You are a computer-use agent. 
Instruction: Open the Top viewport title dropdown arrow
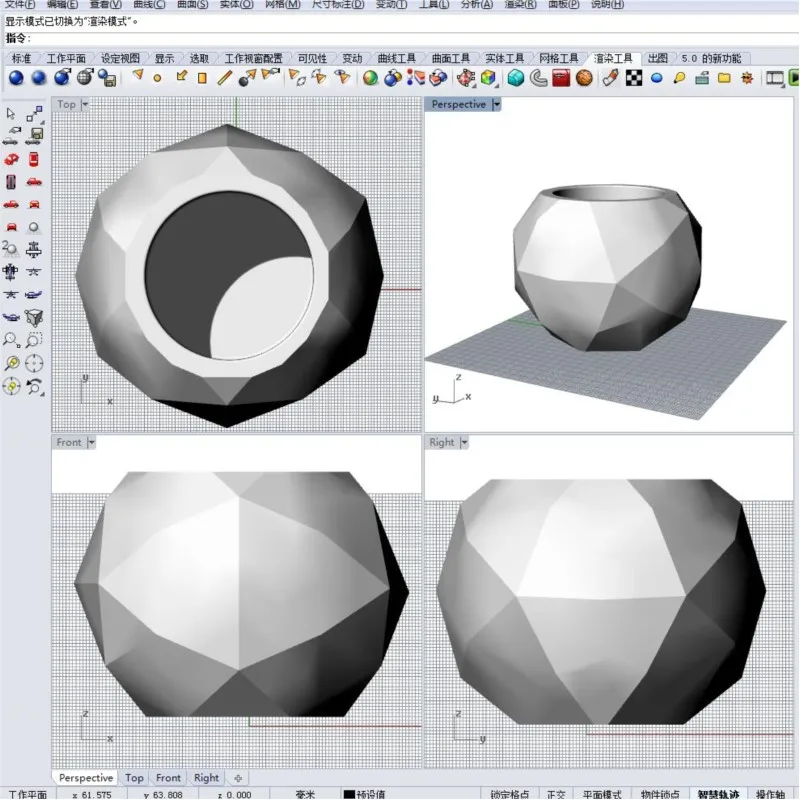85,104
